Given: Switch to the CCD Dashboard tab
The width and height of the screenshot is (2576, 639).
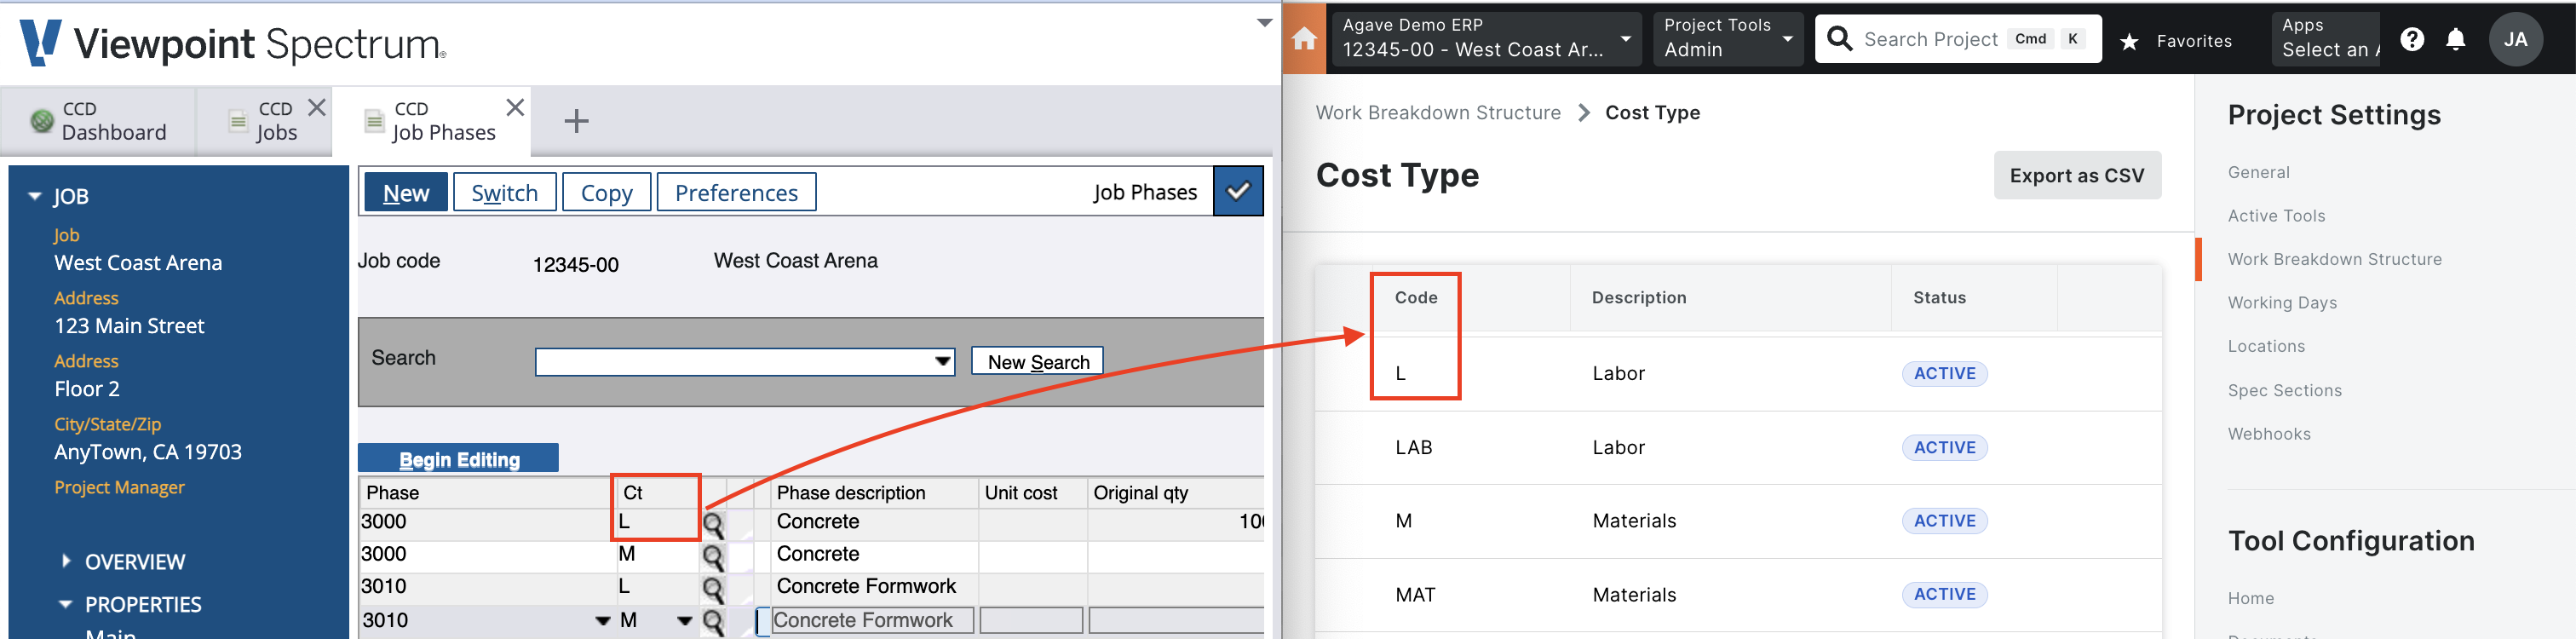Looking at the screenshot, I should [98, 121].
